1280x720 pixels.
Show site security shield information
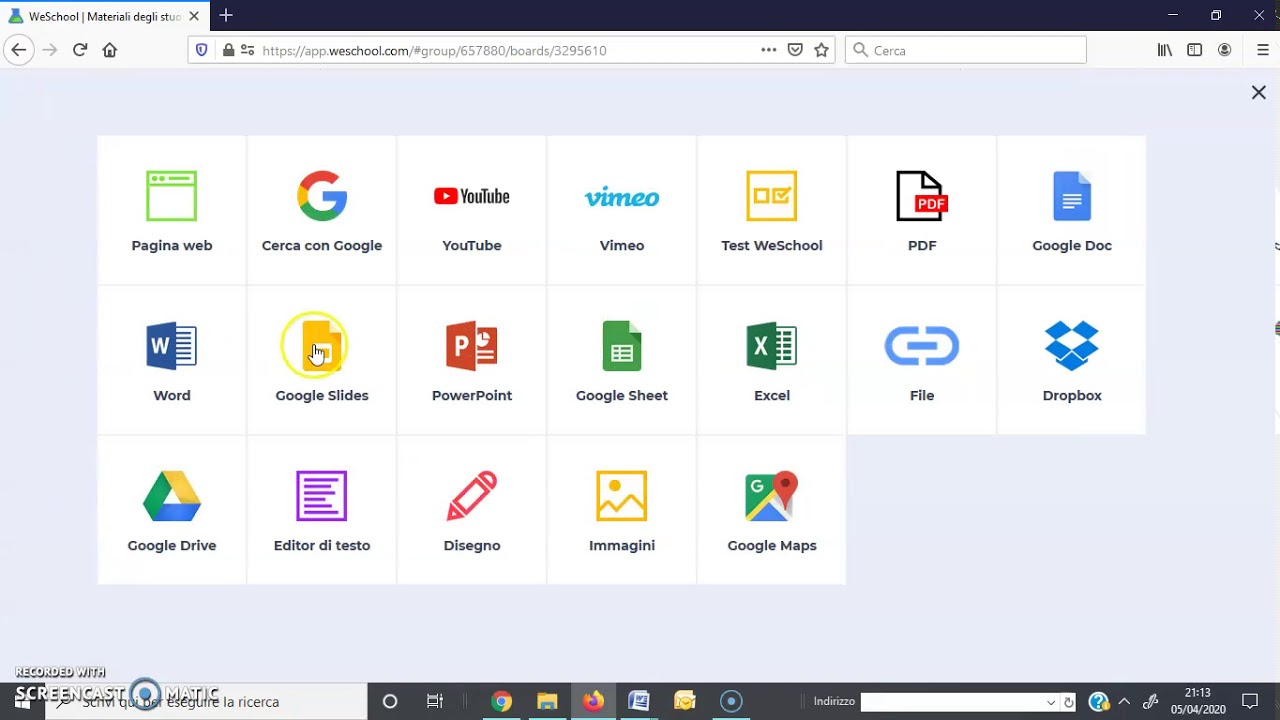pos(202,50)
